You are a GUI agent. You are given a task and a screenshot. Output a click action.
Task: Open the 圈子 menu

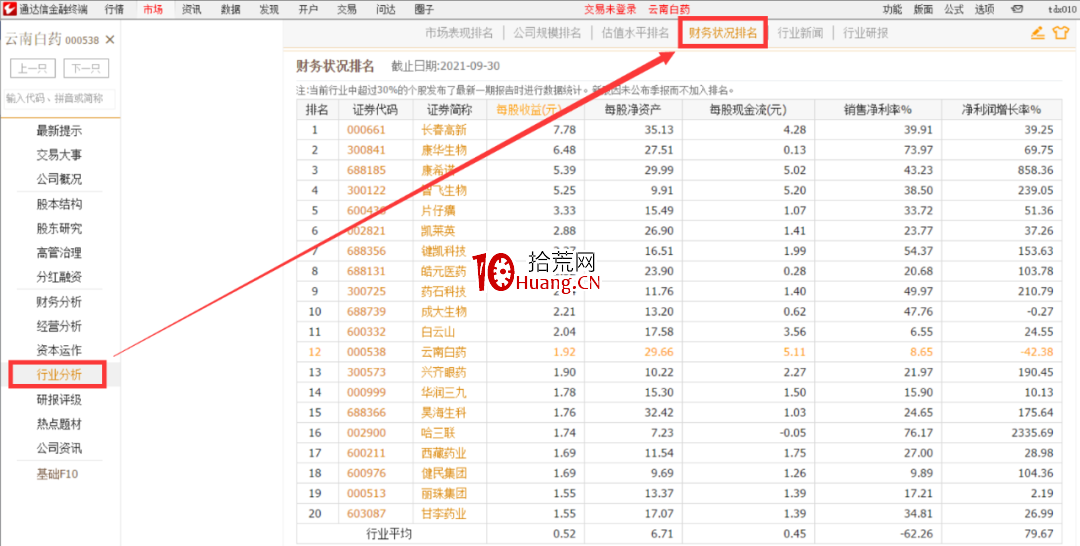[x=424, y=9]
